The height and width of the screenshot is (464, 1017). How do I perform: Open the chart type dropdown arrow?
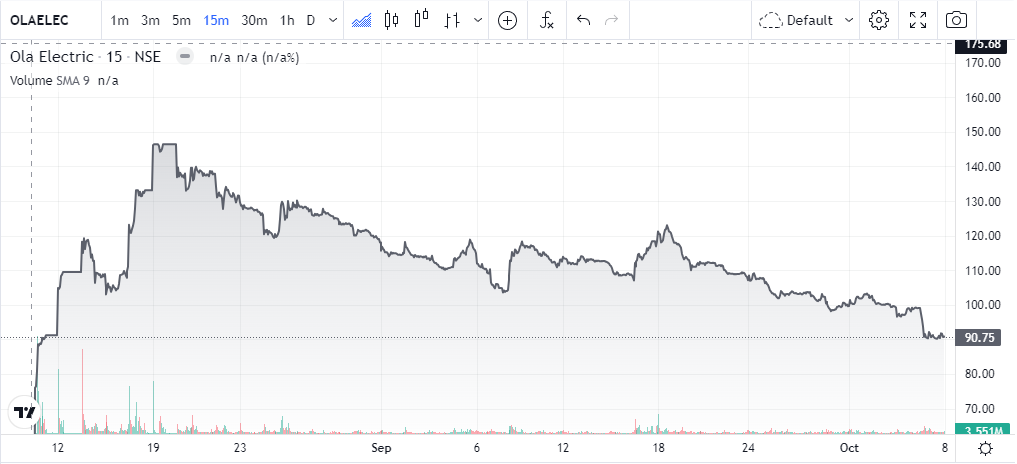pos(477,20)
